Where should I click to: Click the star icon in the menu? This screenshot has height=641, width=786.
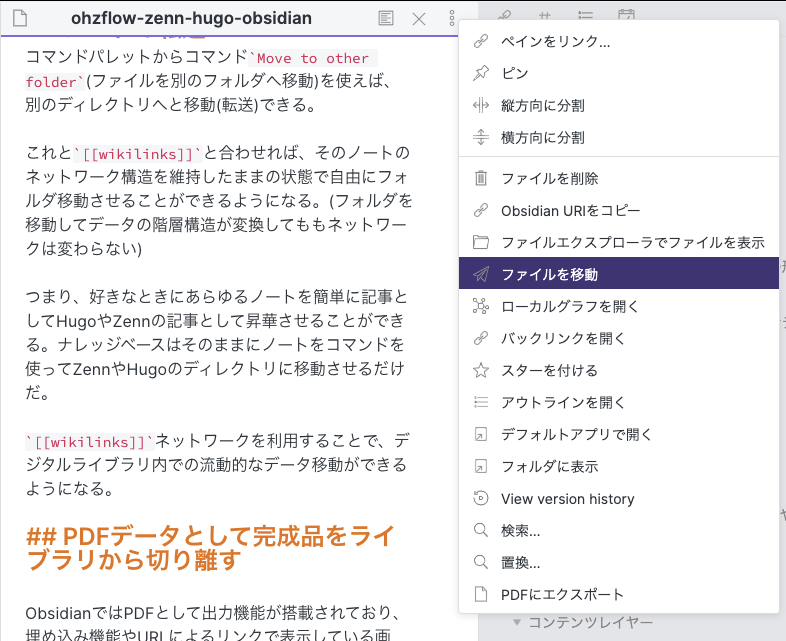(481, 370)
